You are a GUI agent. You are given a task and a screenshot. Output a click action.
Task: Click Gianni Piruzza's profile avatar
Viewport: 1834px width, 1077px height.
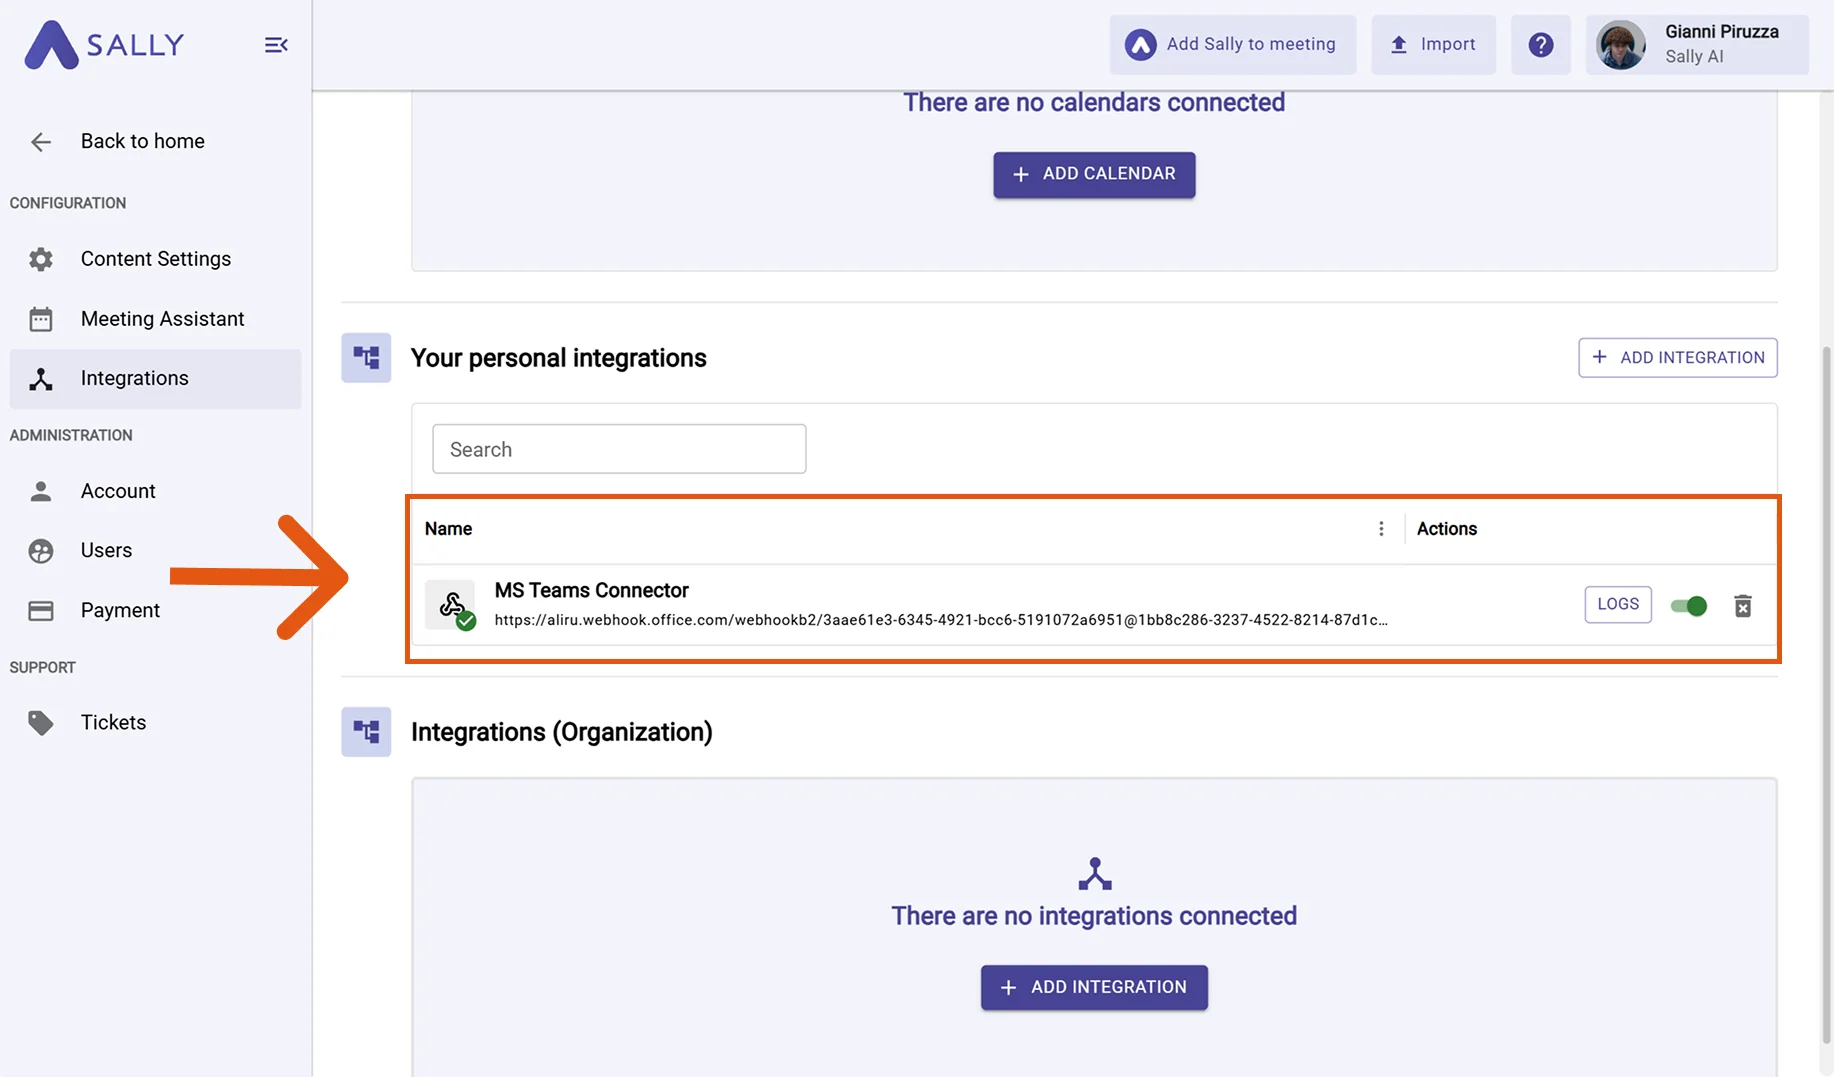(x=1621, y=45)
